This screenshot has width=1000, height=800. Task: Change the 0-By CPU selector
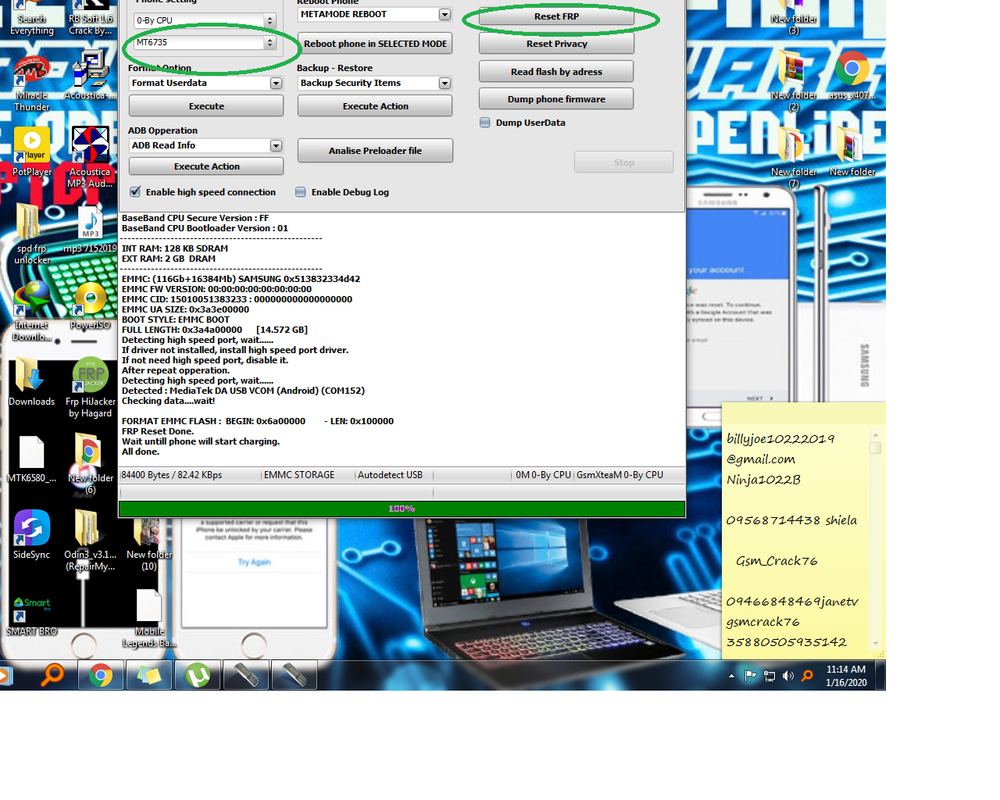[205, 20]
